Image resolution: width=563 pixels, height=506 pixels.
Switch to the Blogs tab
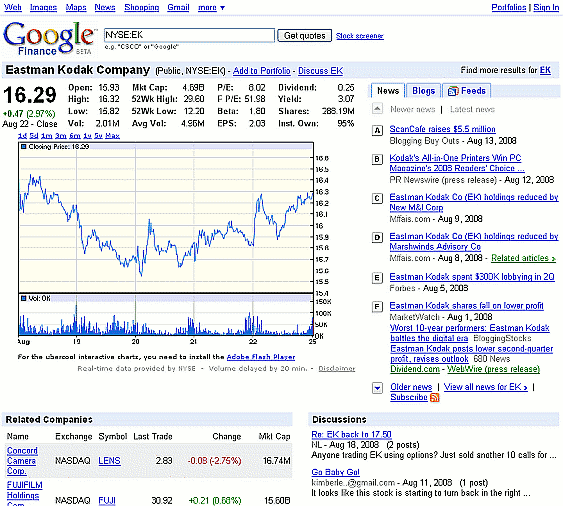[423, 91]
